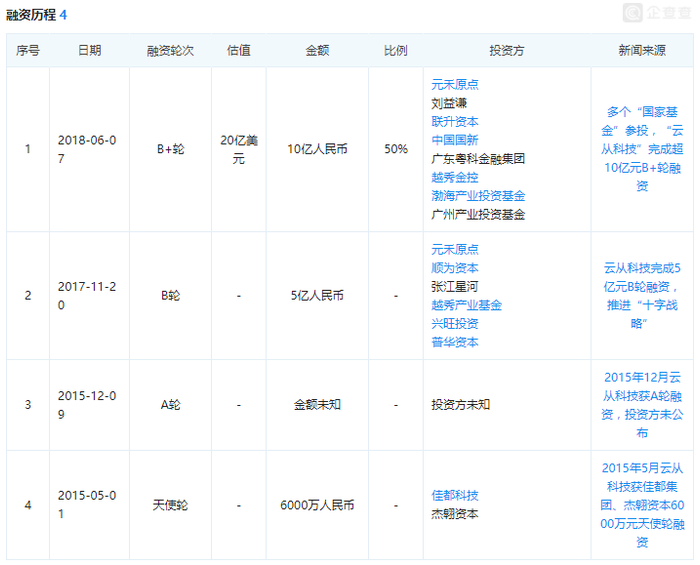Select the 广州产业投资基金 investor text
The image size is (700, 565).
tap(478, 215)
